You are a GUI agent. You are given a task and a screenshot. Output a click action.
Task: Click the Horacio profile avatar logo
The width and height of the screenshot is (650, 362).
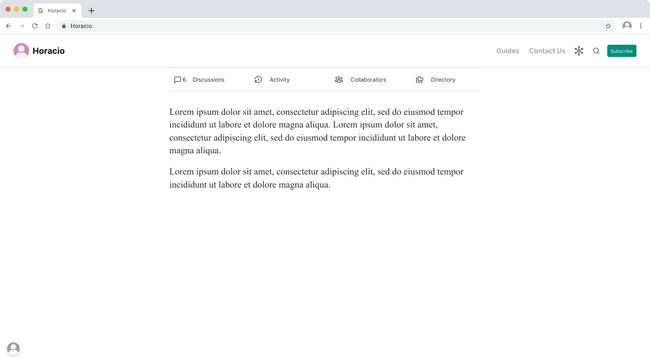click(21, 51)
